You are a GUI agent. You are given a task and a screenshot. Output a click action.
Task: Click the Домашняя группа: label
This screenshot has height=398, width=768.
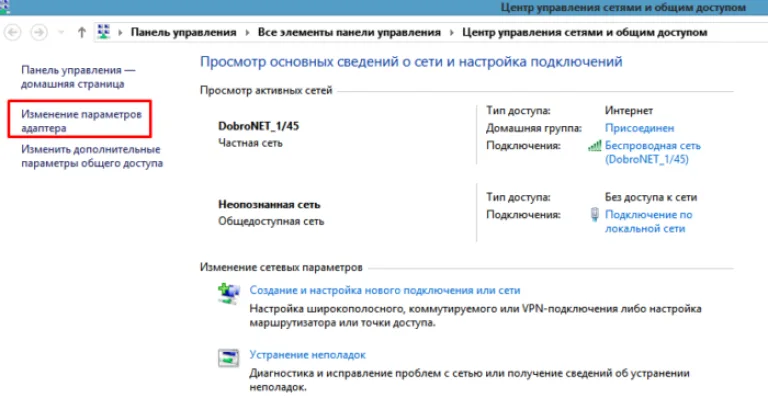[533, 128]
